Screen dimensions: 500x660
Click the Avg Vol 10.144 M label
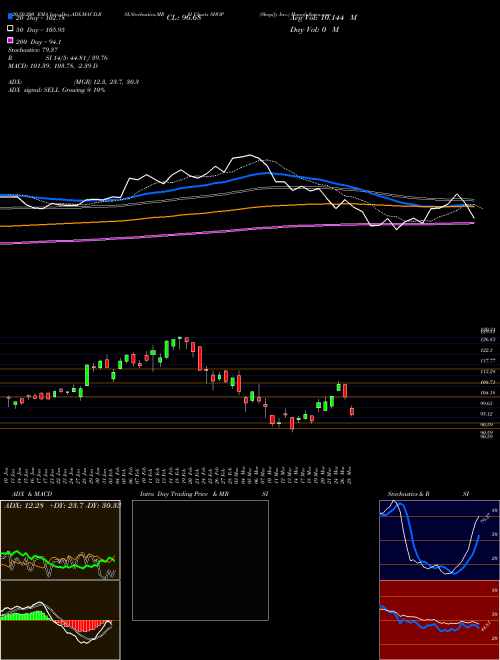tap(324, 18)
